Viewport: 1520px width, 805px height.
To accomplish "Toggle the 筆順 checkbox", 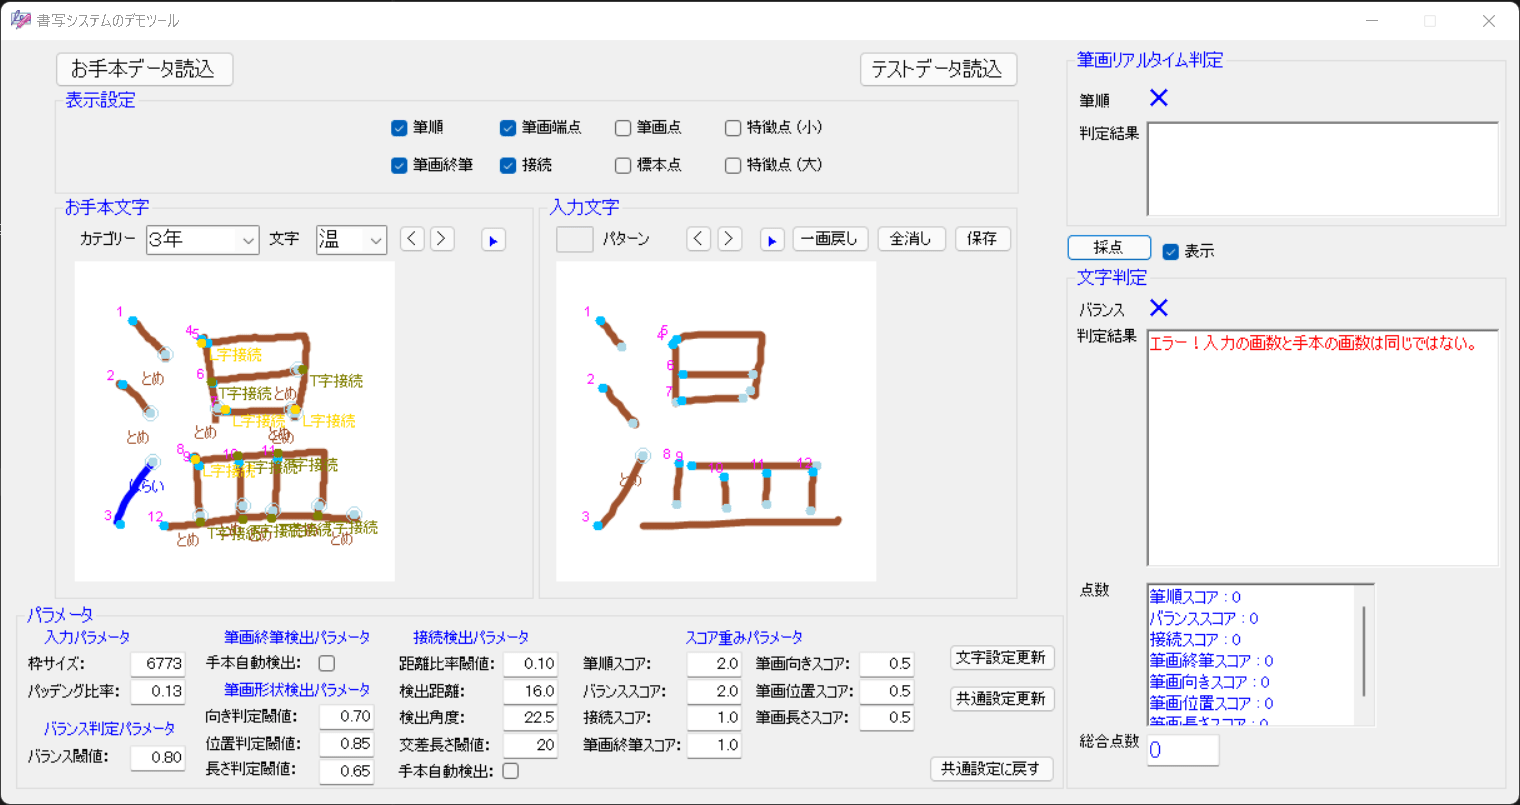I will 399,128.
